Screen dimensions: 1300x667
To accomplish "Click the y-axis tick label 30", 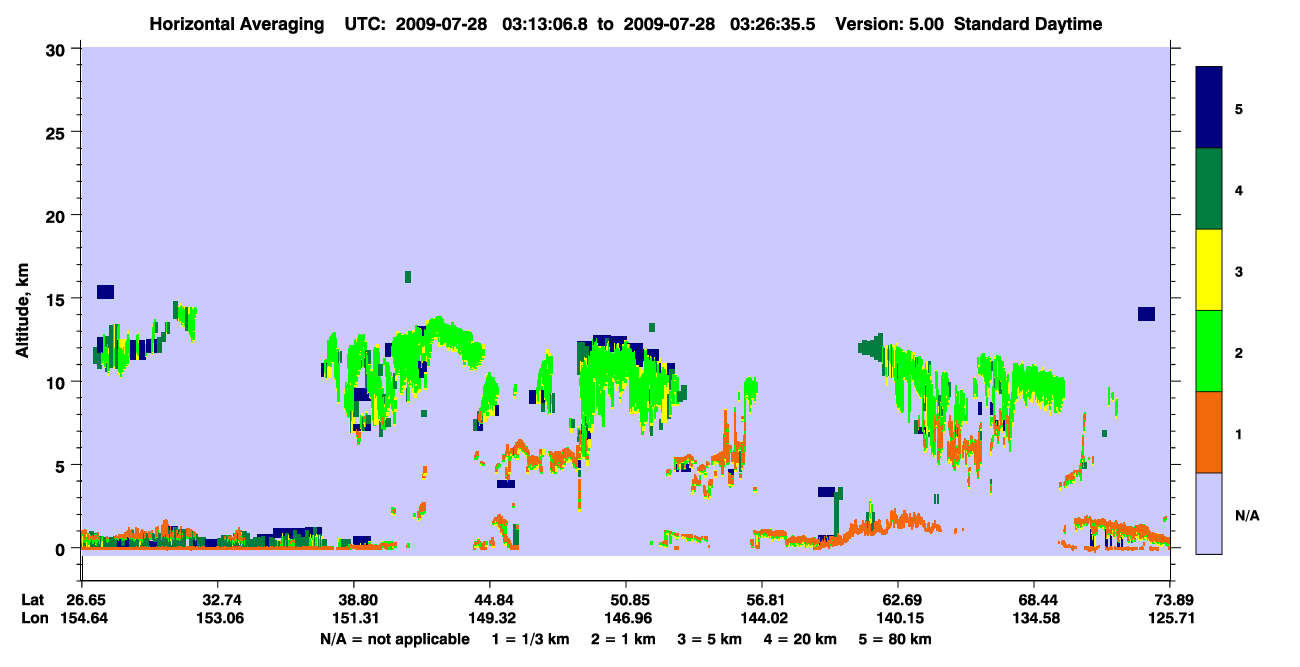I will [58, 49].
